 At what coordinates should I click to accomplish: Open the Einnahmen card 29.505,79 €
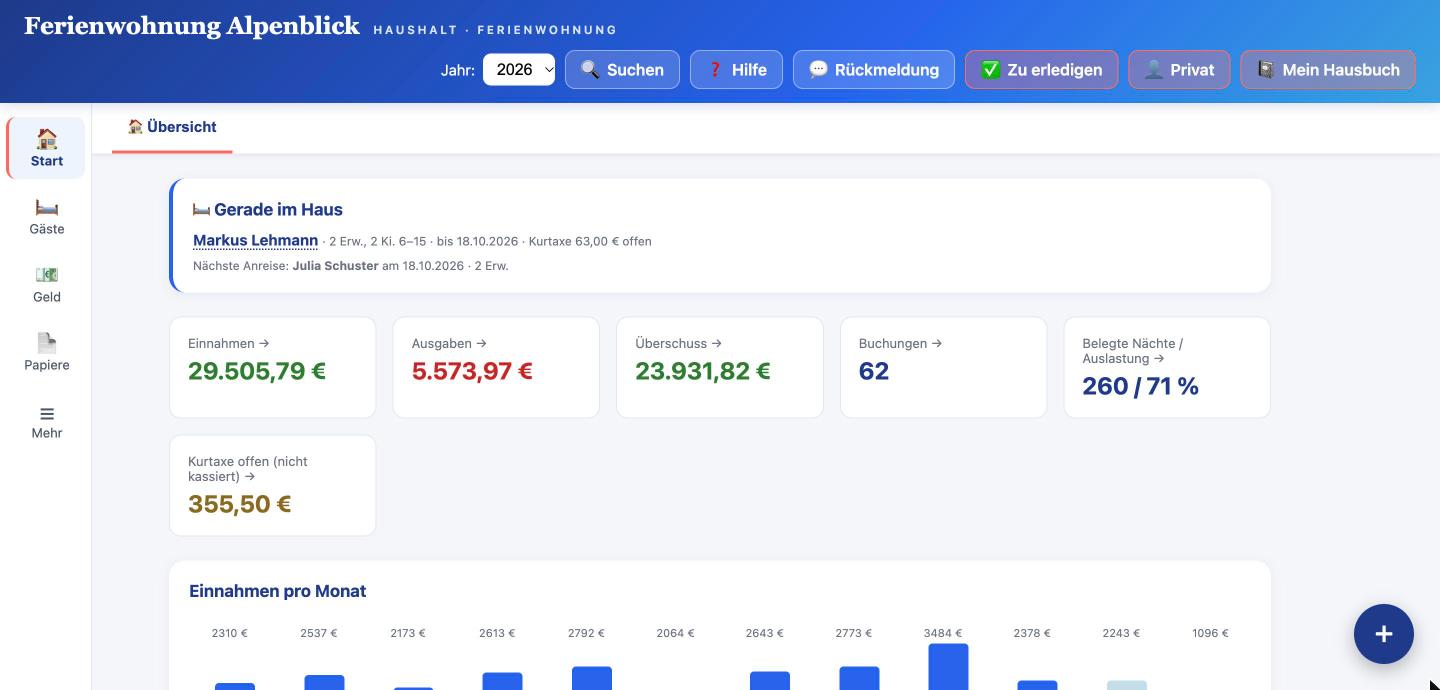point(273,367)
